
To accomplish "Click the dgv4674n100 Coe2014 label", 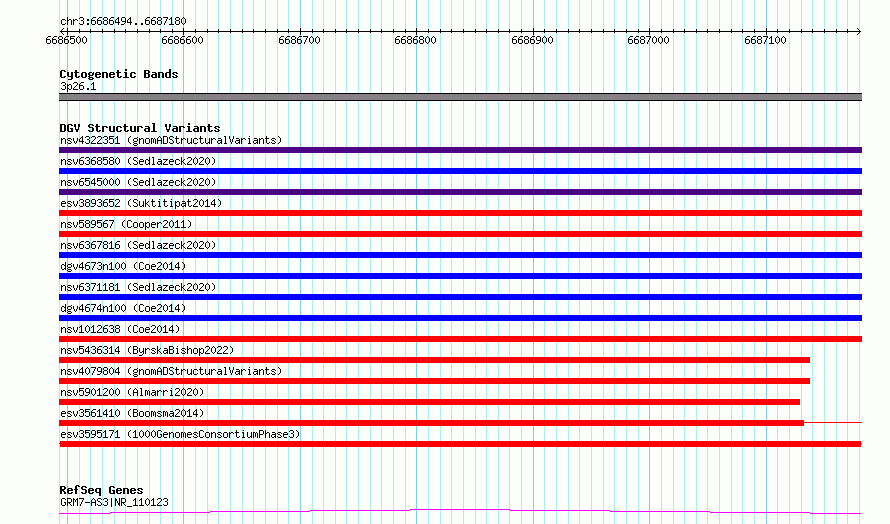I will click(123, 308).
